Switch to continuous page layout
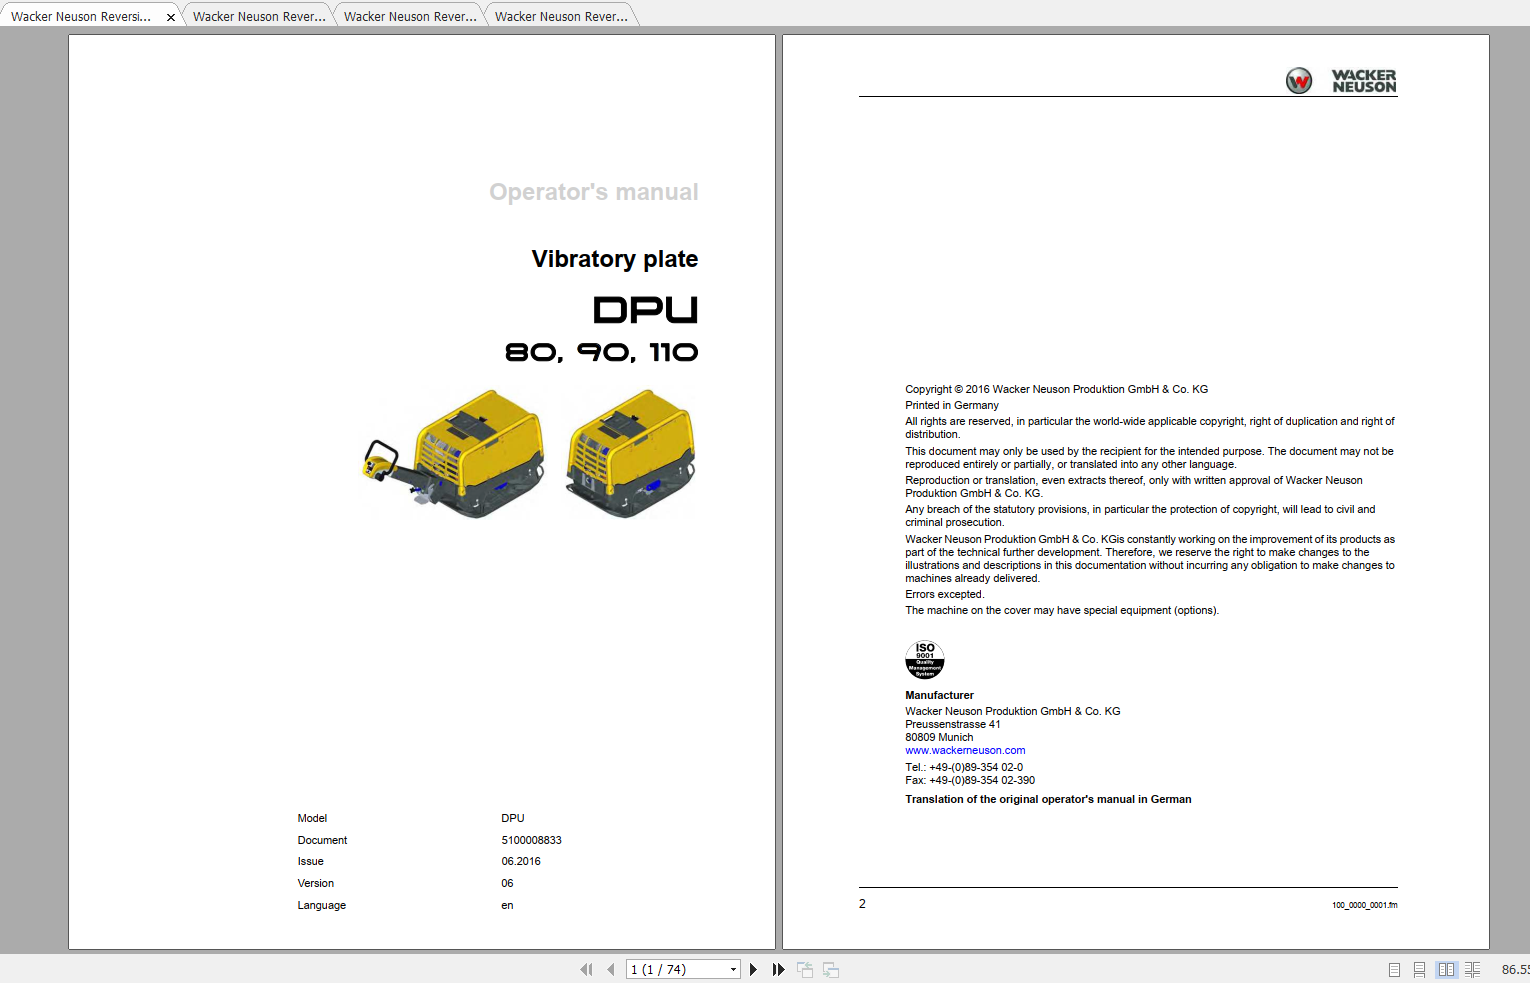The image size is (1530, 983). [x=1419, y=969]
